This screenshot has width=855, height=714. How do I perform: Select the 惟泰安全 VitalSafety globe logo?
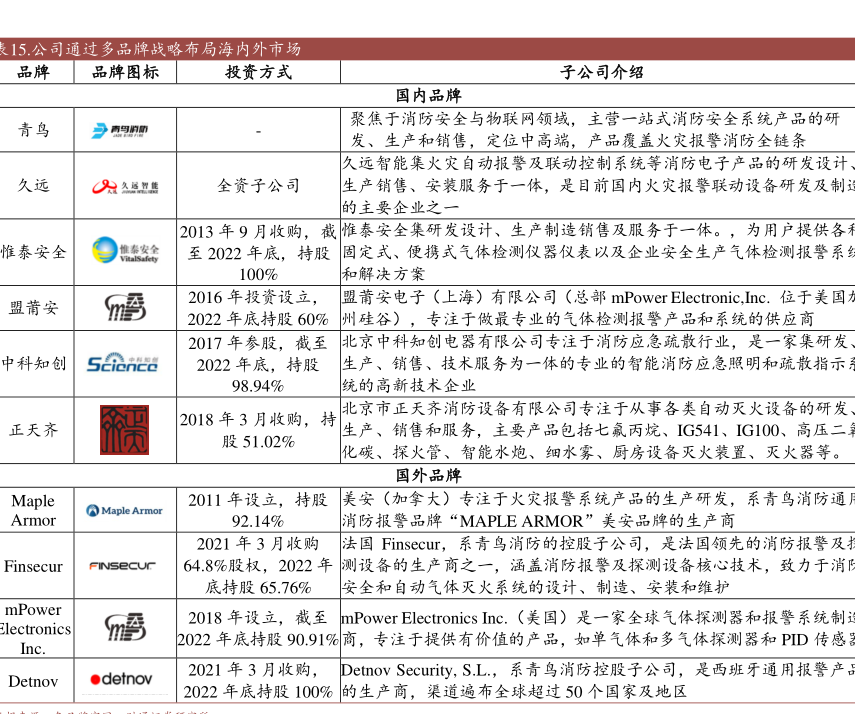point(125,250)
